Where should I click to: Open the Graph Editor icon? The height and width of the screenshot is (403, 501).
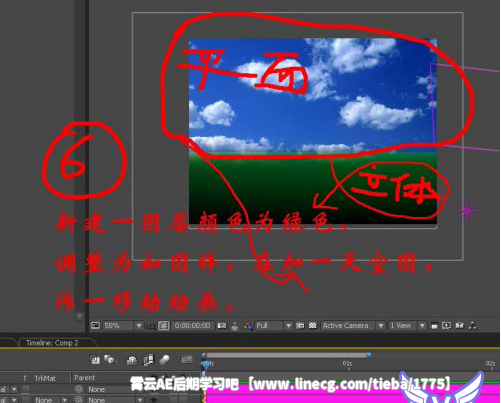186,360
